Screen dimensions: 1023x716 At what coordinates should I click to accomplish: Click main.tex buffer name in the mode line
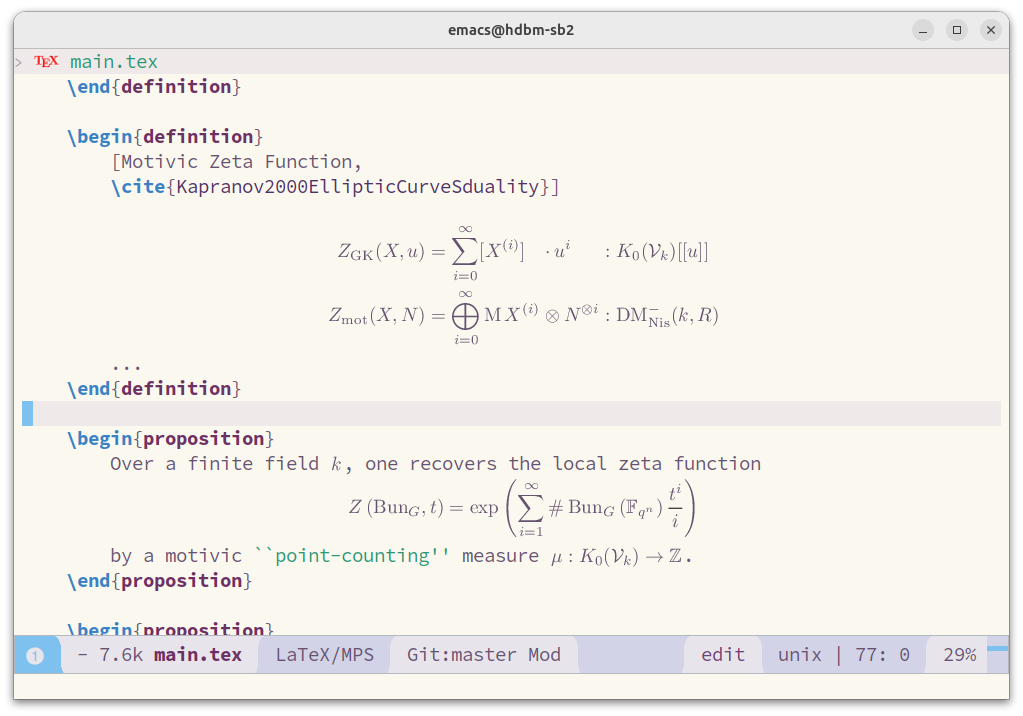(200, 654)
